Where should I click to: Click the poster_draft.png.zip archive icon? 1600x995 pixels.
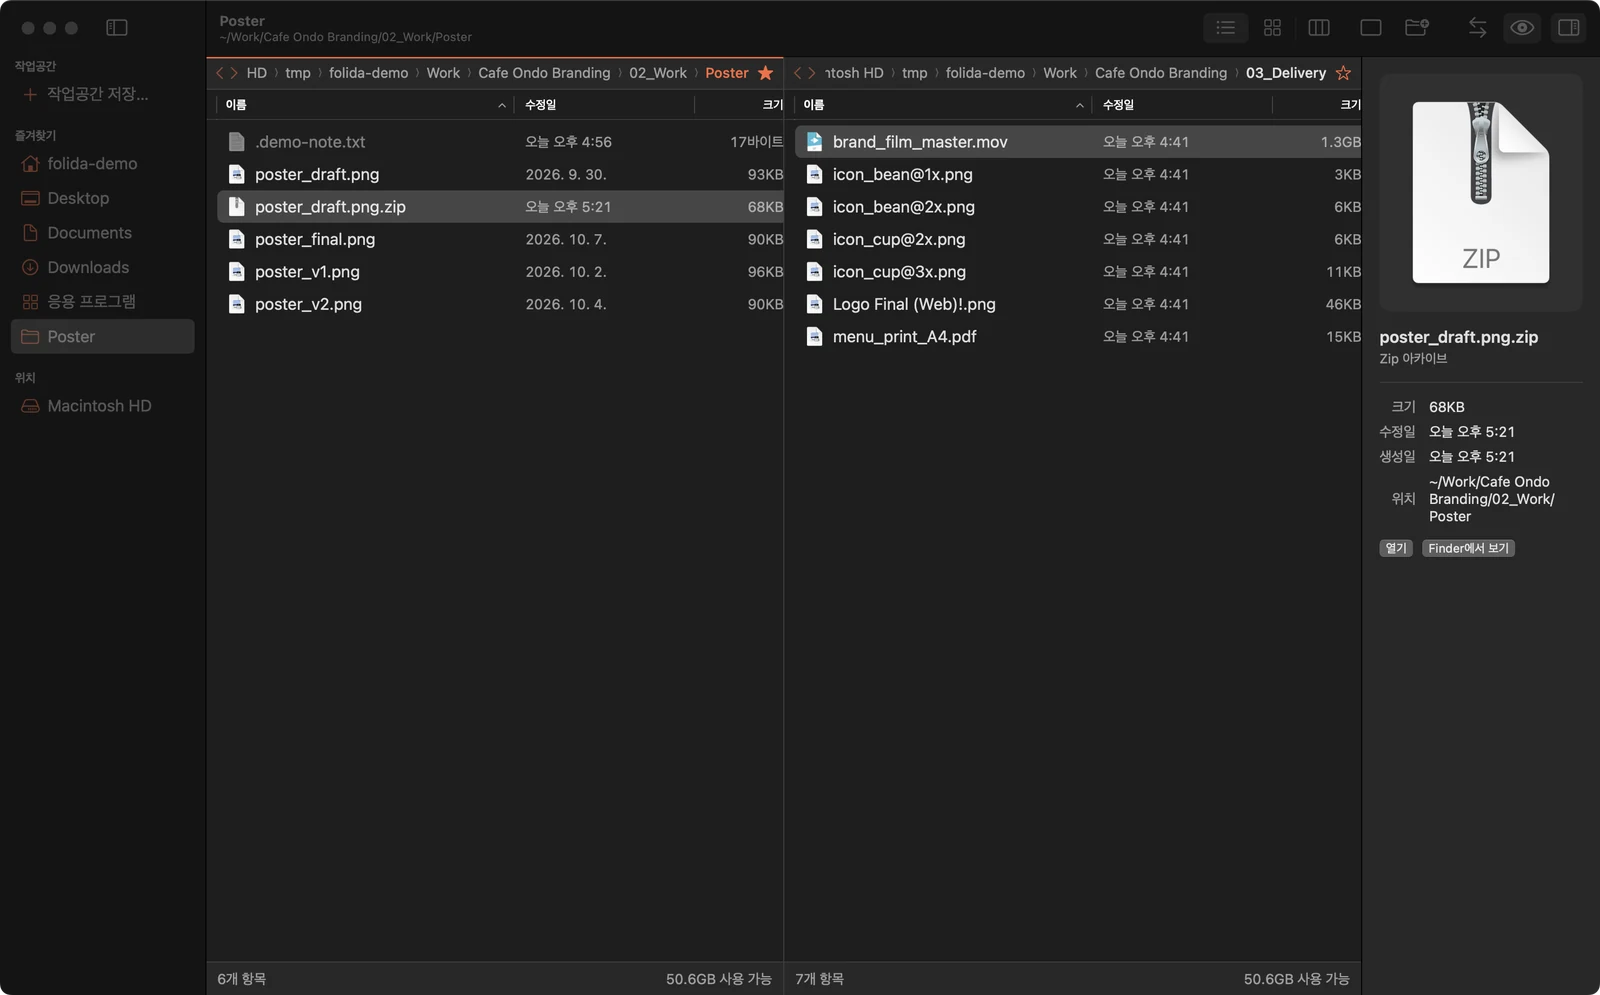236,207
